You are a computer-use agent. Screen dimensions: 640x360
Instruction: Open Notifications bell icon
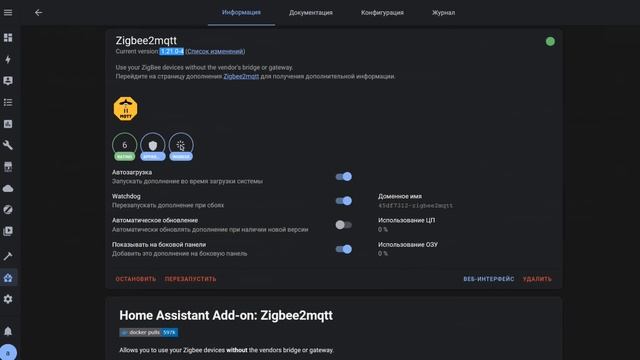[8, 331]
